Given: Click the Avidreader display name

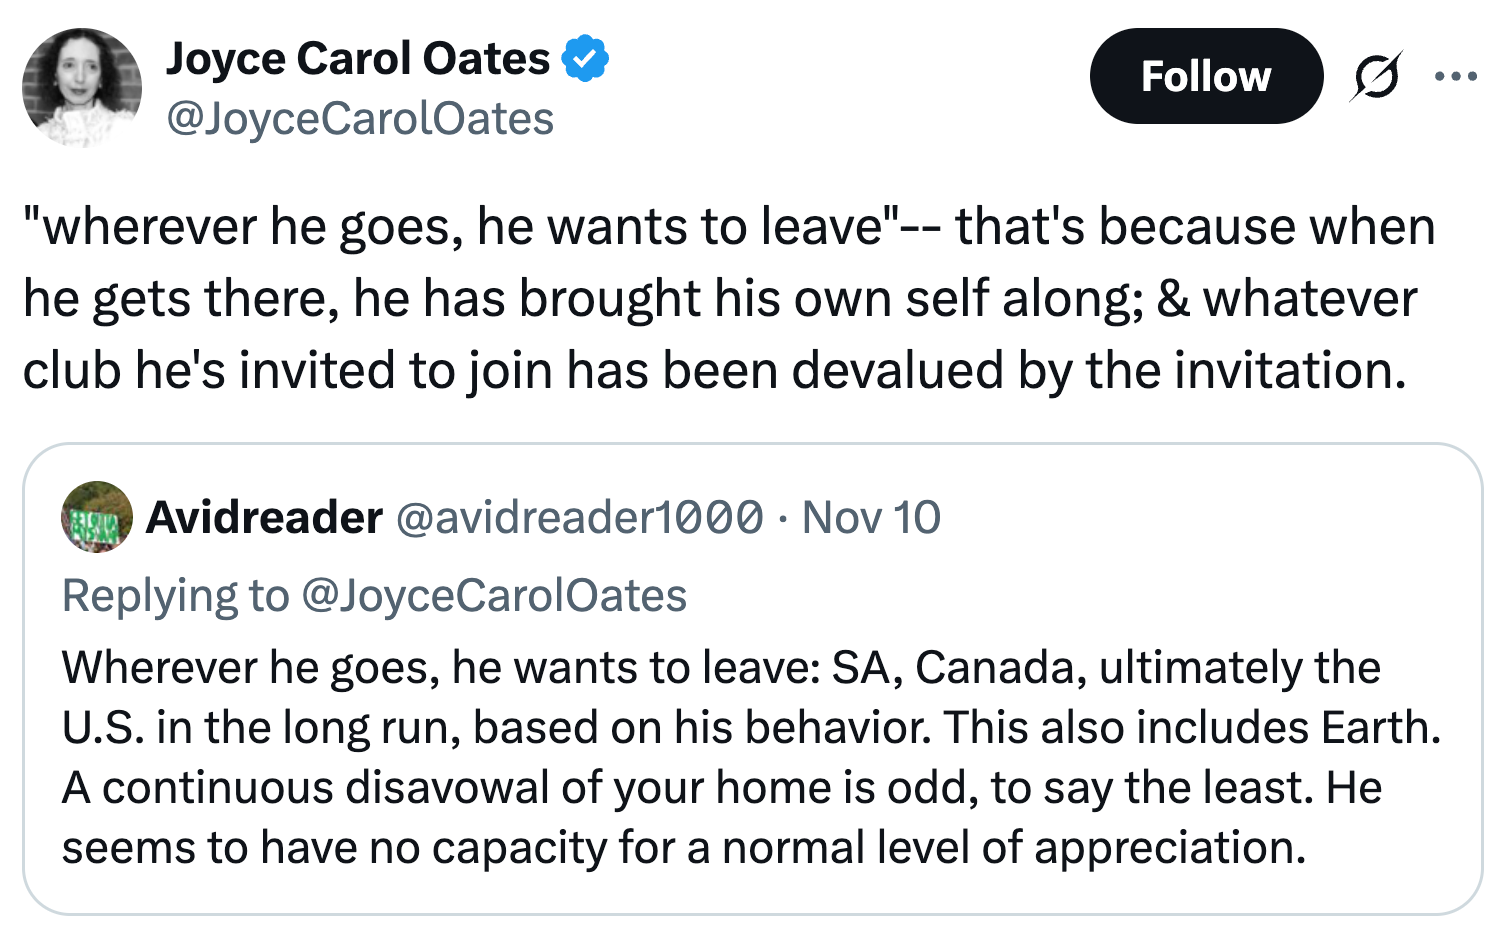Looking at the screenshot, I should point(263,517).
